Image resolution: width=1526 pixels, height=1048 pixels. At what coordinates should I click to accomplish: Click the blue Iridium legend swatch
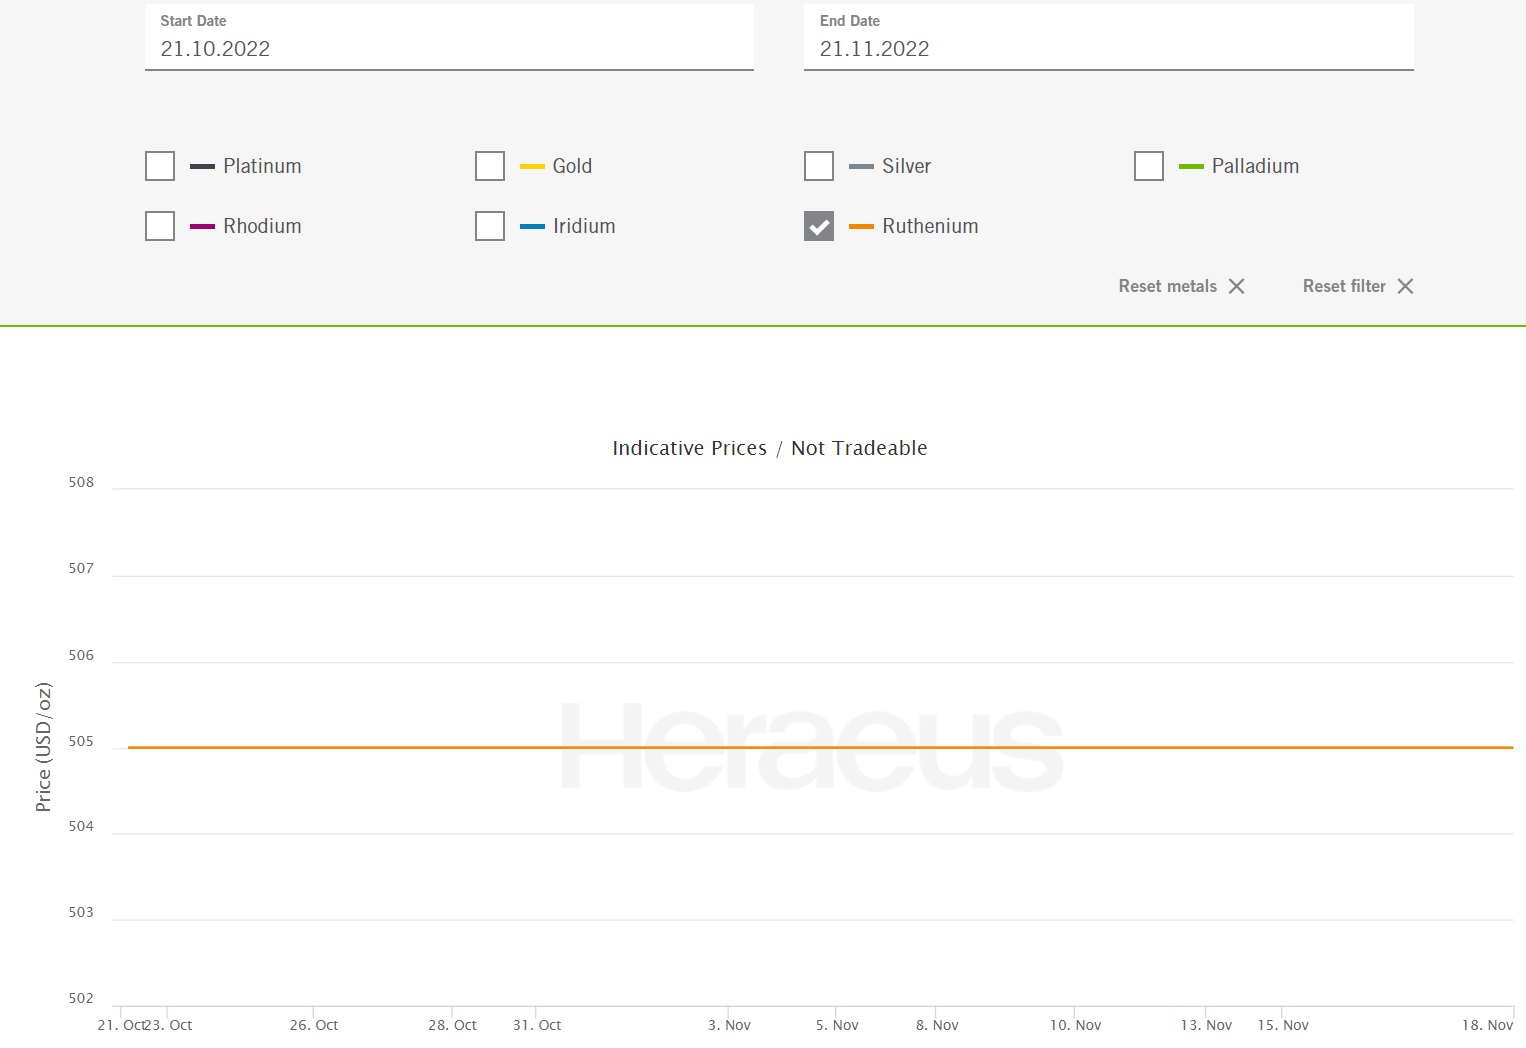(x=532, y=227)
